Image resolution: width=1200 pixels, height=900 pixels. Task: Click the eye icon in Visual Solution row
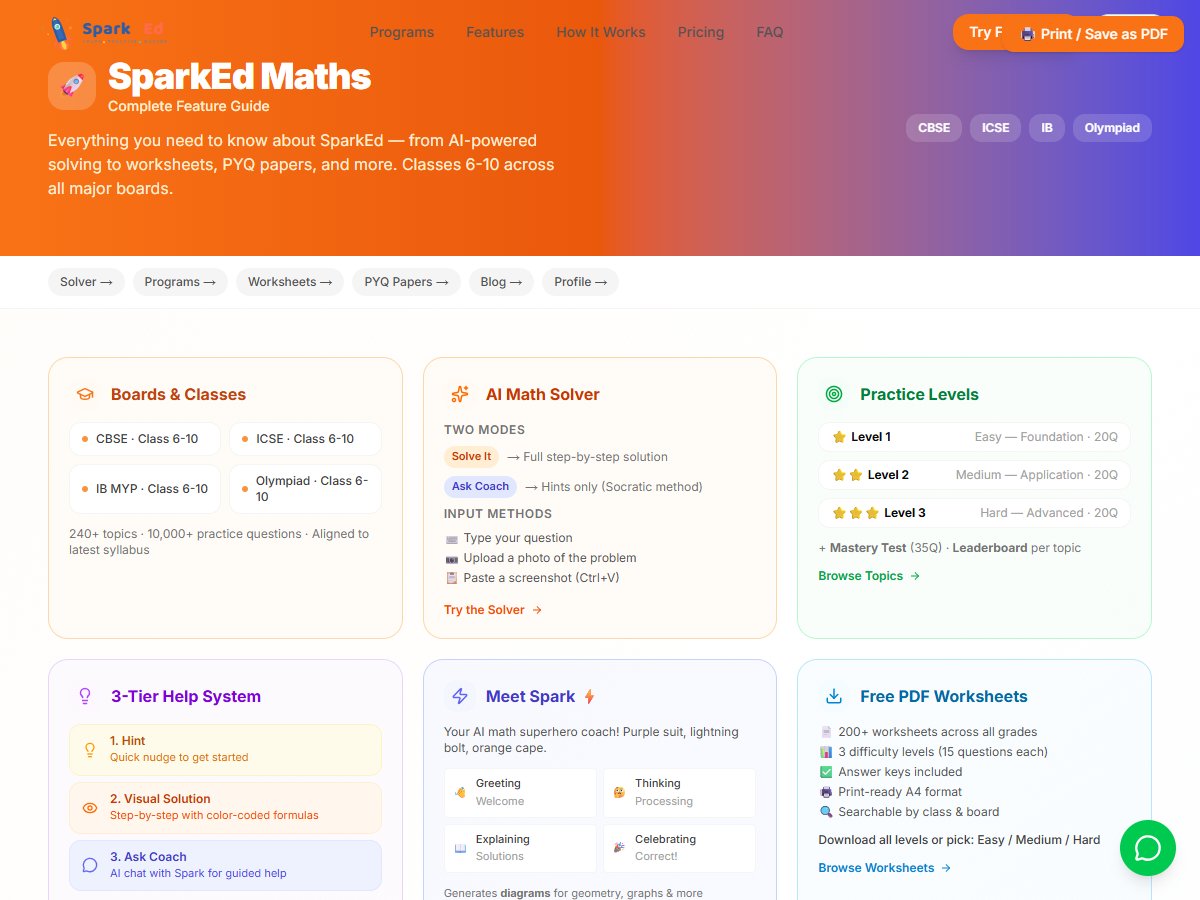click(x=90, y=807)
